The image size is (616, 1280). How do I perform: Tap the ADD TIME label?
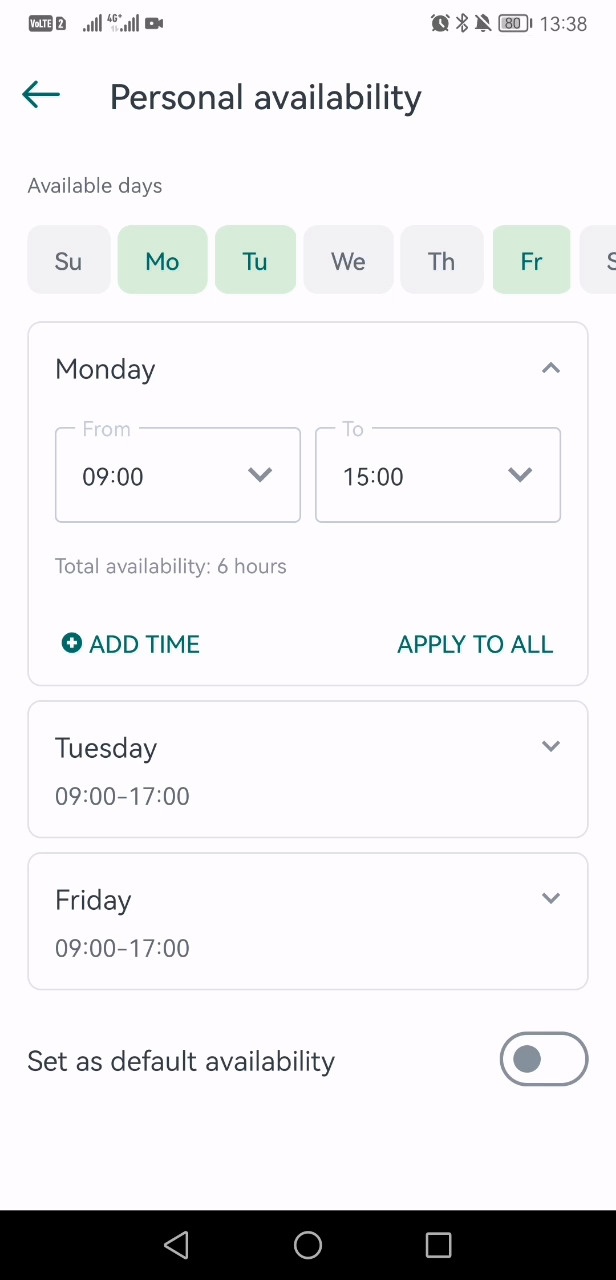pyautogui.click(x=145, y=644)
